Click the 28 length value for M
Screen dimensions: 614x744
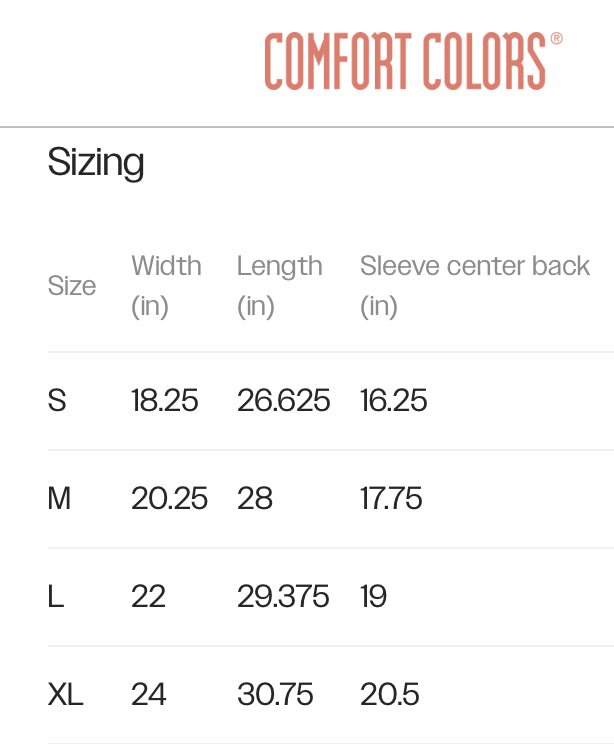point(255,498)
